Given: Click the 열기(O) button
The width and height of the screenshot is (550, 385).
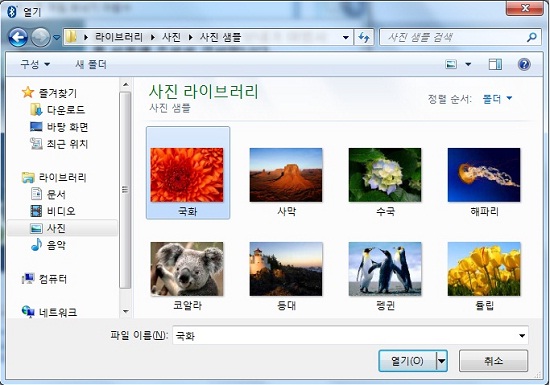Looking at the screenshot, I should coord(407,360).
